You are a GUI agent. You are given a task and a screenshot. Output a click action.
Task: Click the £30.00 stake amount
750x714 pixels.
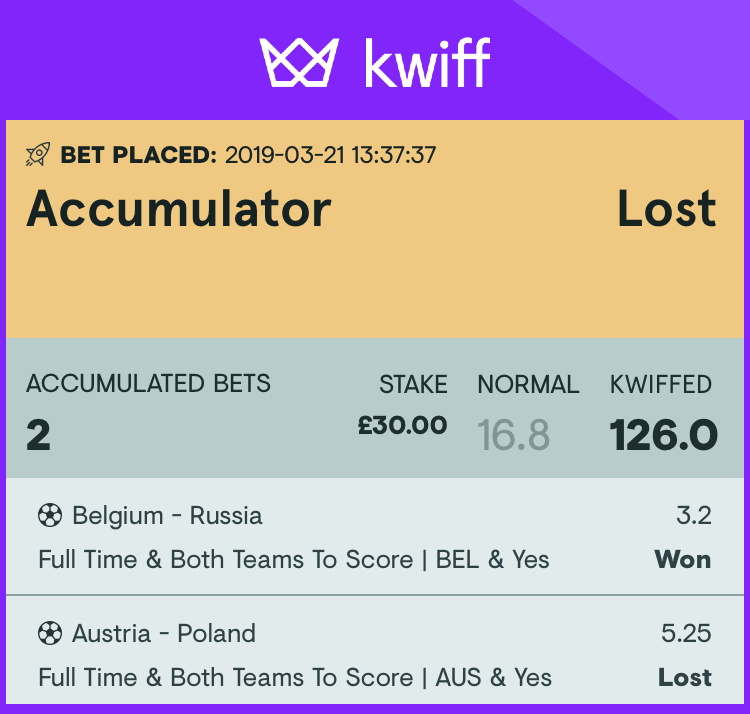tap(403, 425)
